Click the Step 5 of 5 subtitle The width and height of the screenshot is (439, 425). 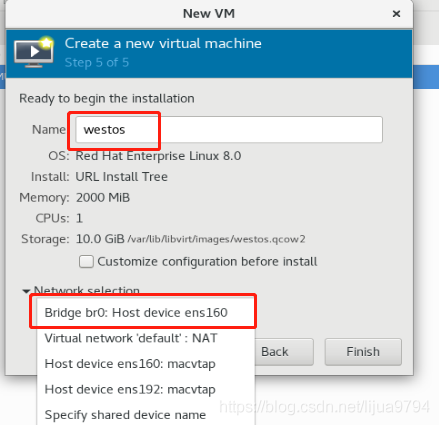coord(97,62)
